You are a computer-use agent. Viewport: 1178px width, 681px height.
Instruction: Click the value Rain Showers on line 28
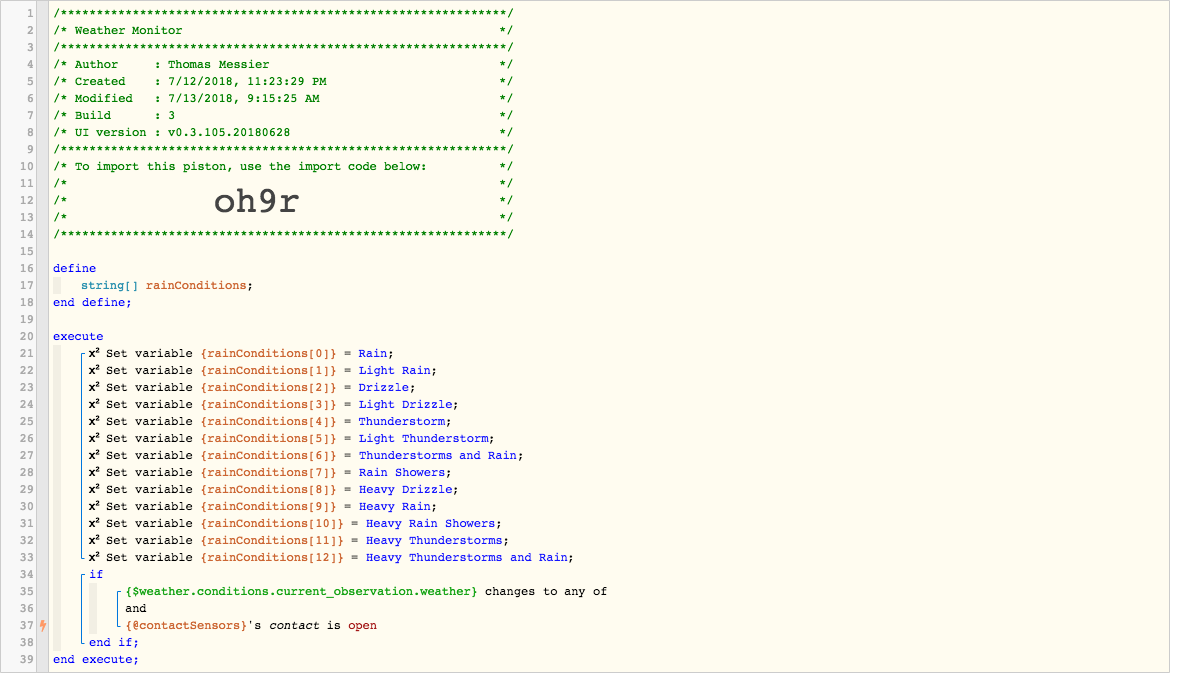point(402,473)
